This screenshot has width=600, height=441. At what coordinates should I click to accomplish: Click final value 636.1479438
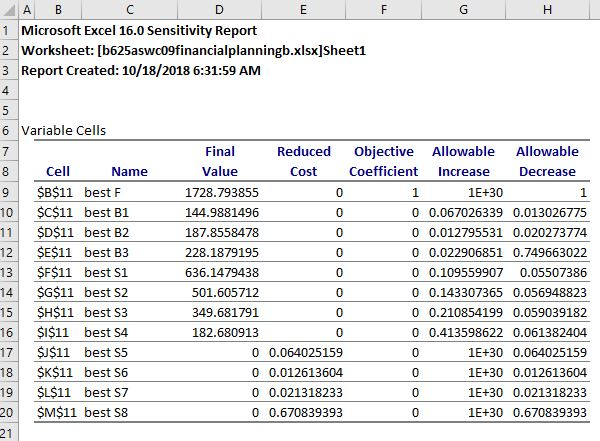(x=222, y=273)
